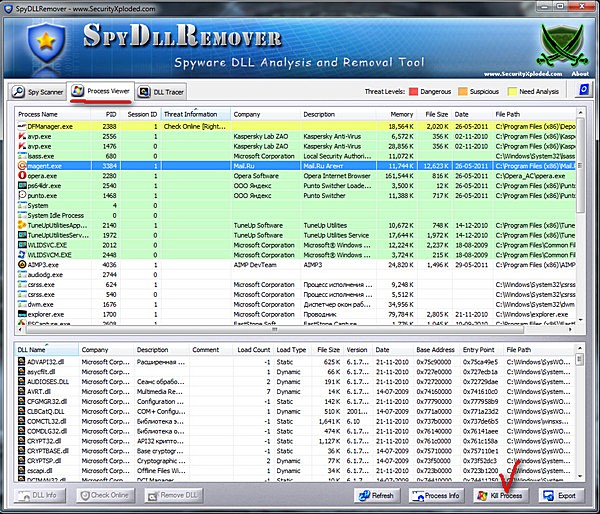Image resolution: width=600 pixels, height=514 pixels.
Task: Open Process Info for selected process
Action: click(x=437, y=495)
